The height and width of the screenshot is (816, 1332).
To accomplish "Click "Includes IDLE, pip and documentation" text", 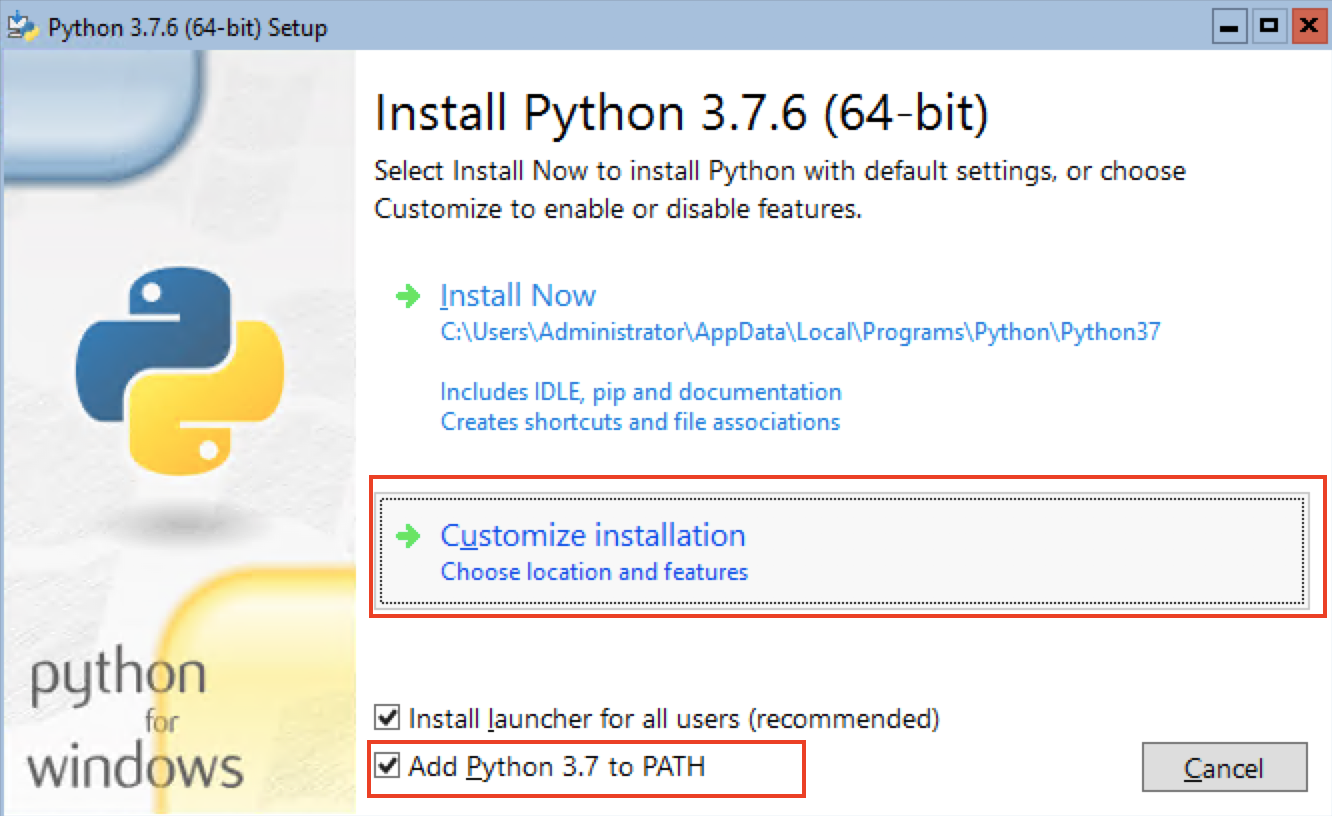I will point(641,391).
